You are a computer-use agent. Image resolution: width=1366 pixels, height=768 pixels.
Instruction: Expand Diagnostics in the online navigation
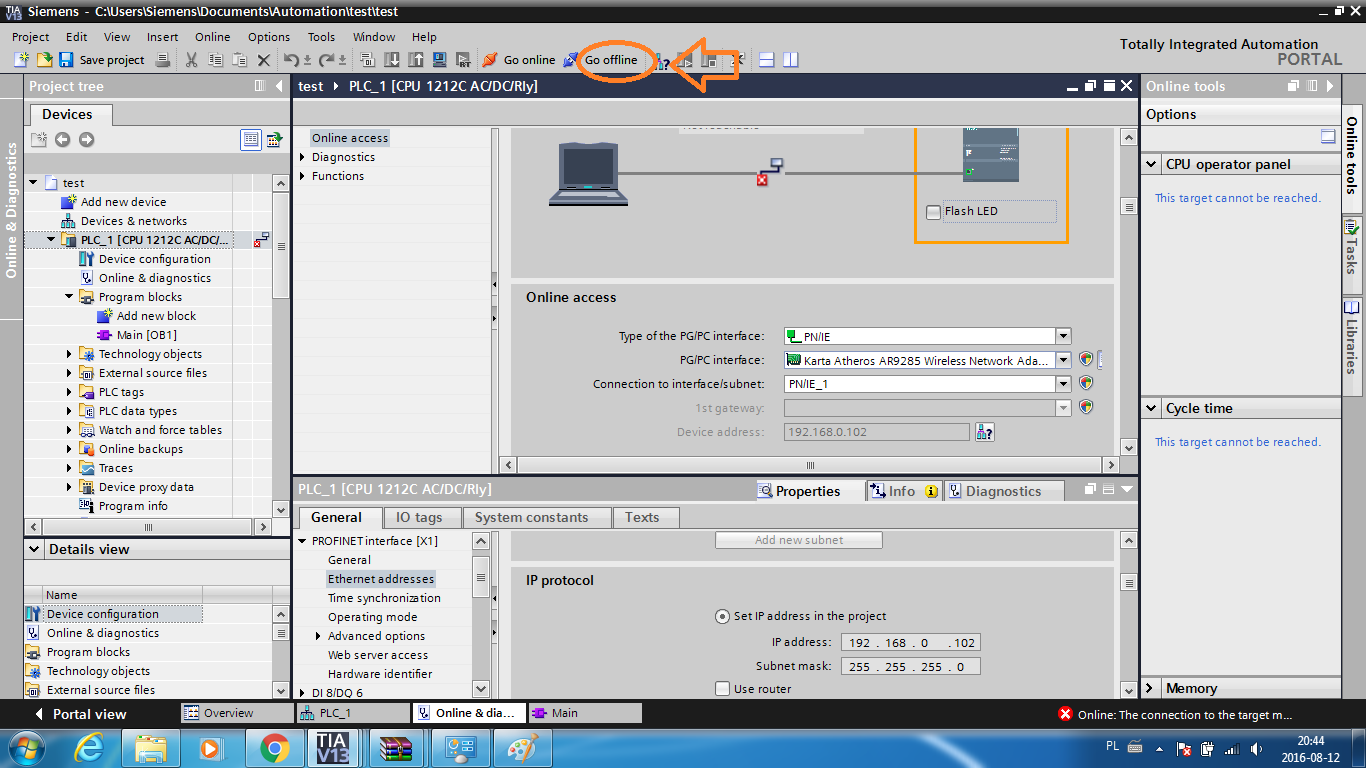(x=303, y=157)
